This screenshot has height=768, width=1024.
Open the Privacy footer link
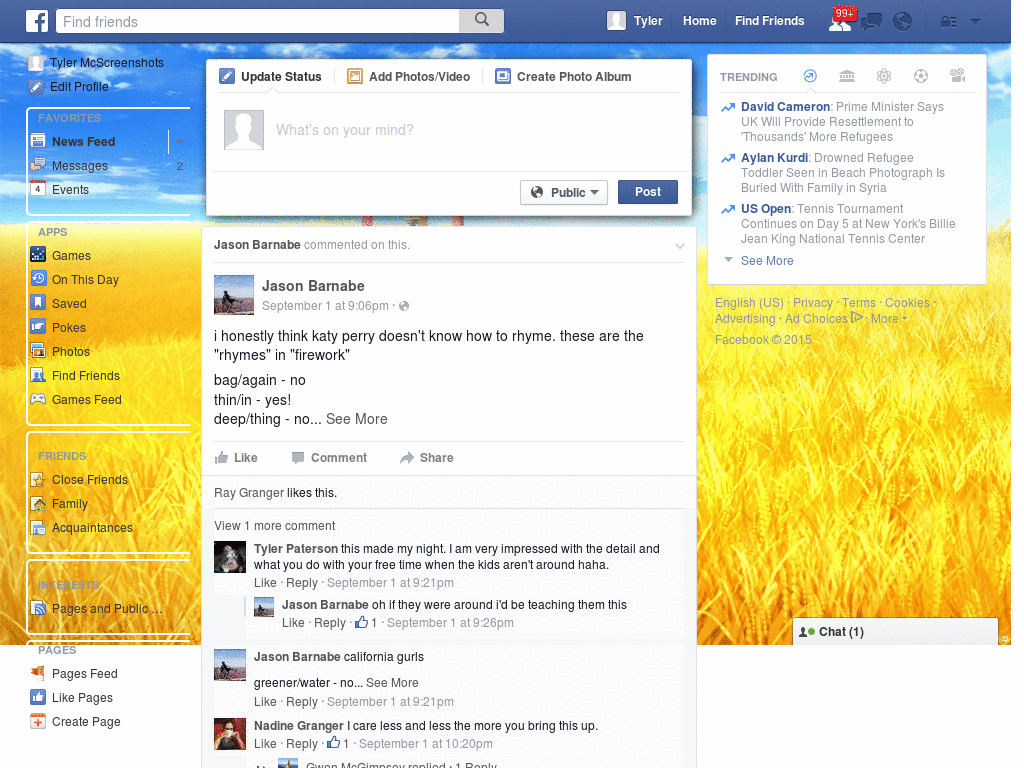point(812,302)
